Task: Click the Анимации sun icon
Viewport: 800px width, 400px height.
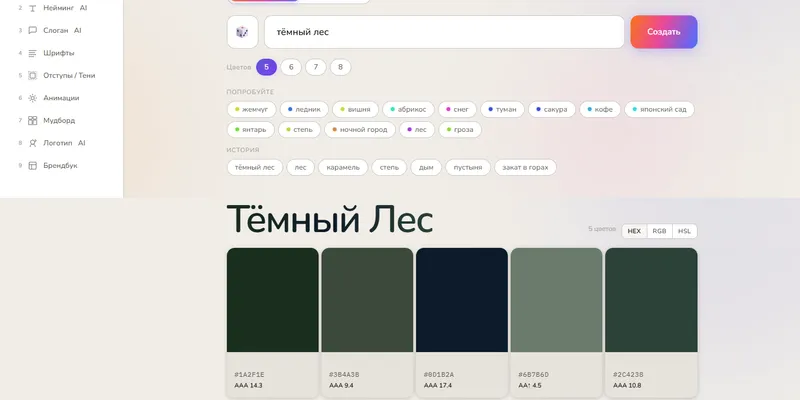Action: pyautogui.click(x=33, y=98)
